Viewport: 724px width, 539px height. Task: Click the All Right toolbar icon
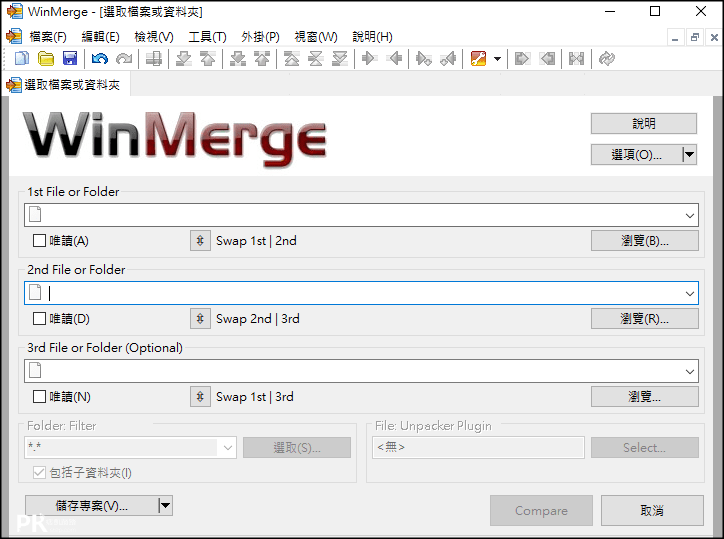coord(522,59)
